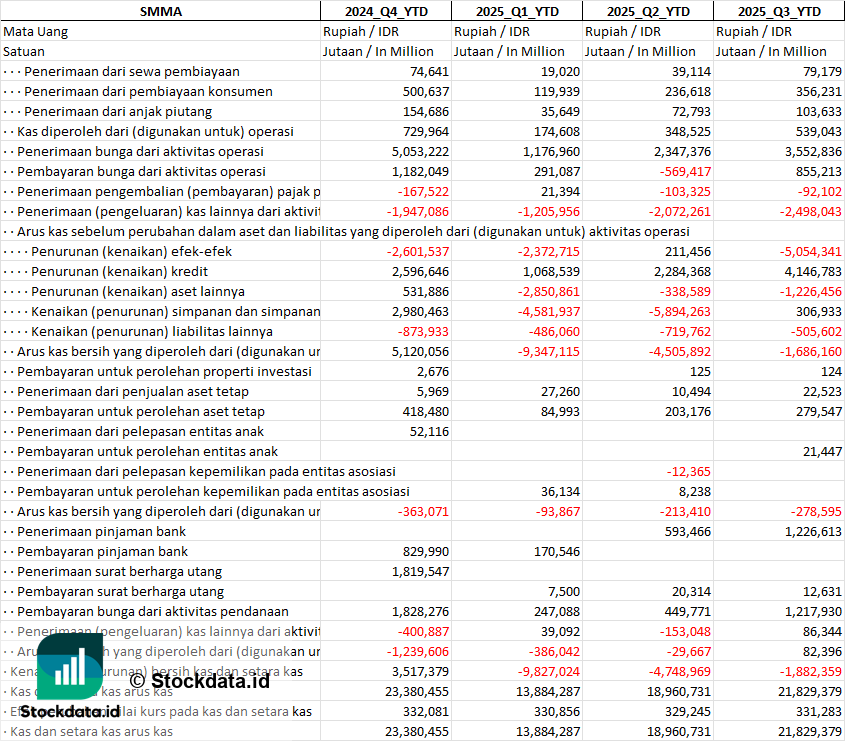Screen dimensions: 845x741
Task: Select Penerimaan dari penjualan aset tetap label
Action: pos(133,391)
